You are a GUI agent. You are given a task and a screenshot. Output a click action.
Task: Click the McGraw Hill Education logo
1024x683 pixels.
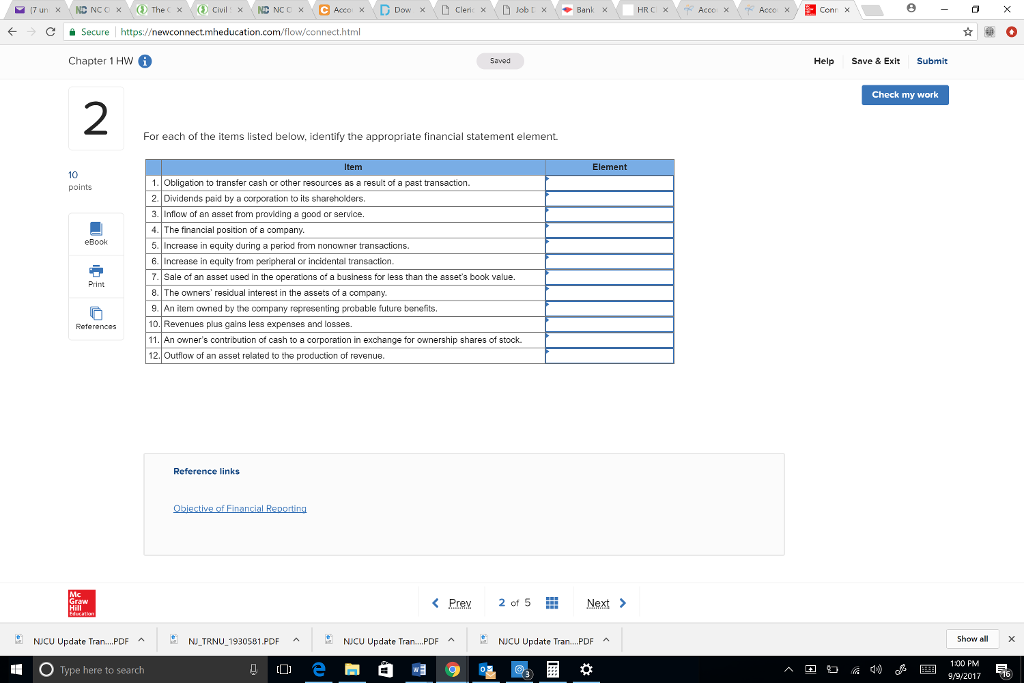point(80,602)
